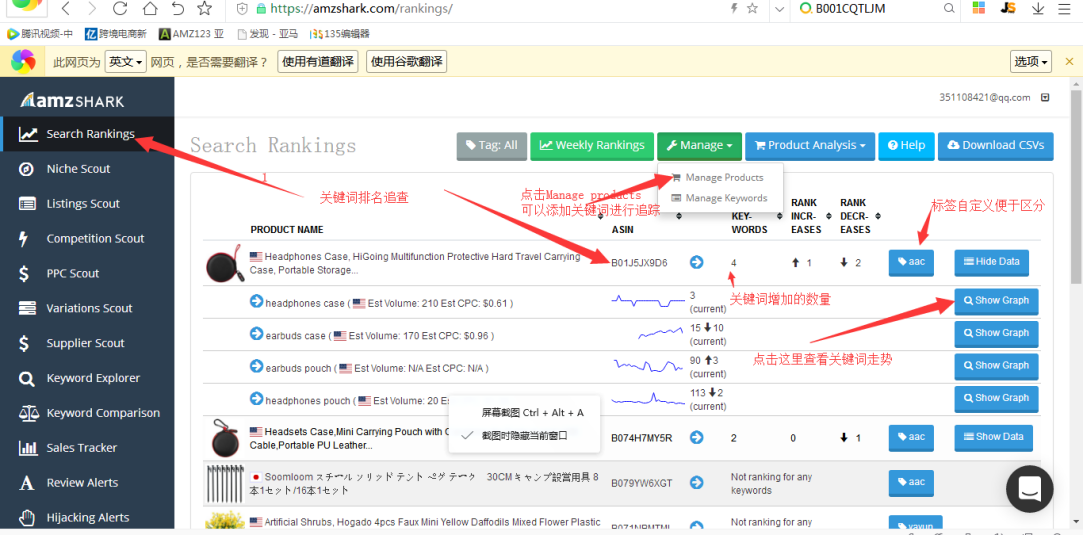Viewport: 1083px width, 536px height.
Task: Click blue arrow next to ASIN B074H7MY5R
Action: pyautogui.click(x=696, y=437)
